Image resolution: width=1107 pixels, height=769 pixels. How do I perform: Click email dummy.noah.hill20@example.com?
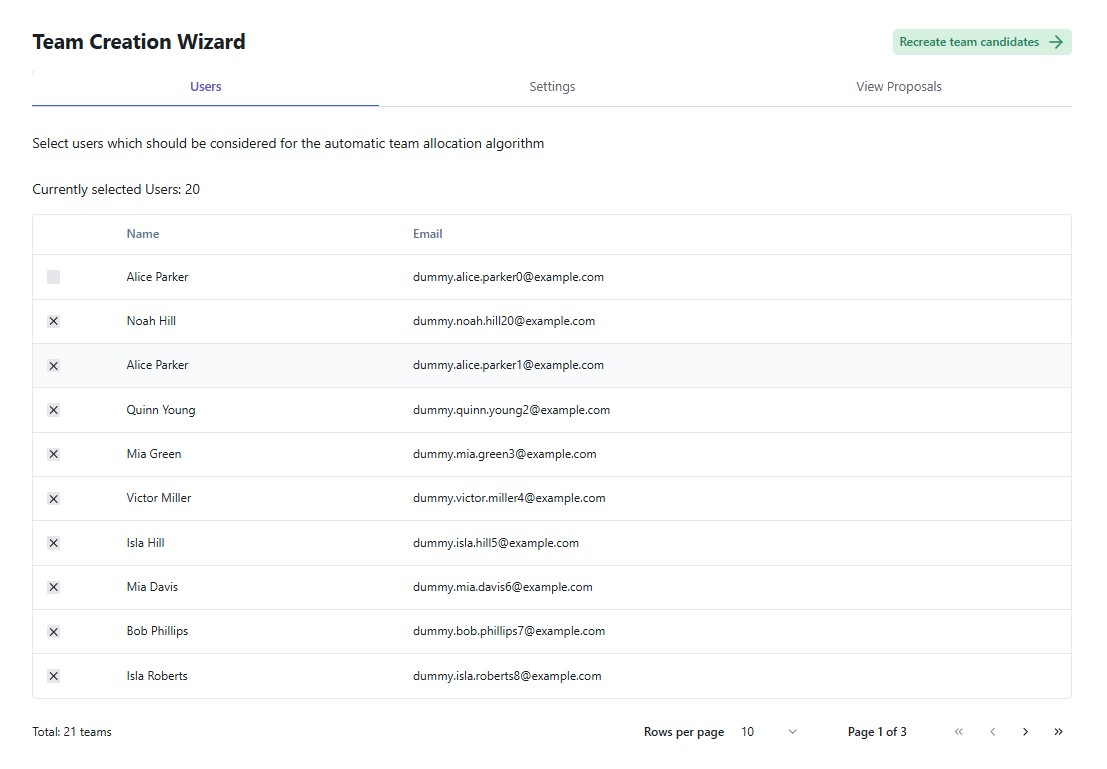coord(504,321)
